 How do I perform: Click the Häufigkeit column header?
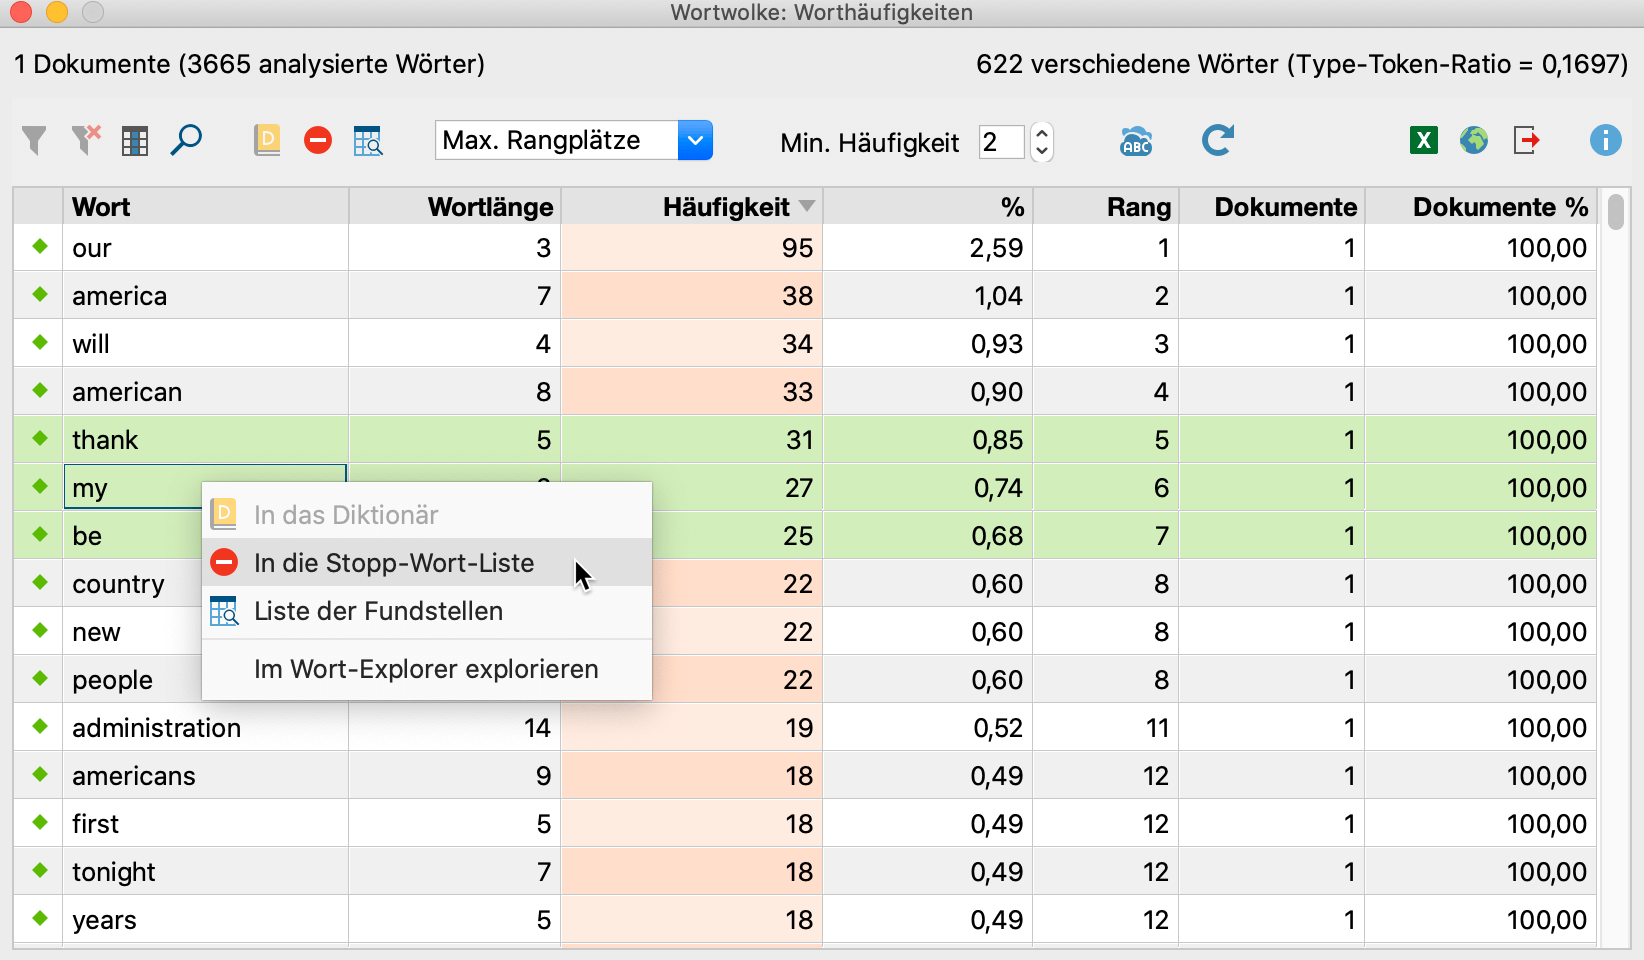click(692, 207)
